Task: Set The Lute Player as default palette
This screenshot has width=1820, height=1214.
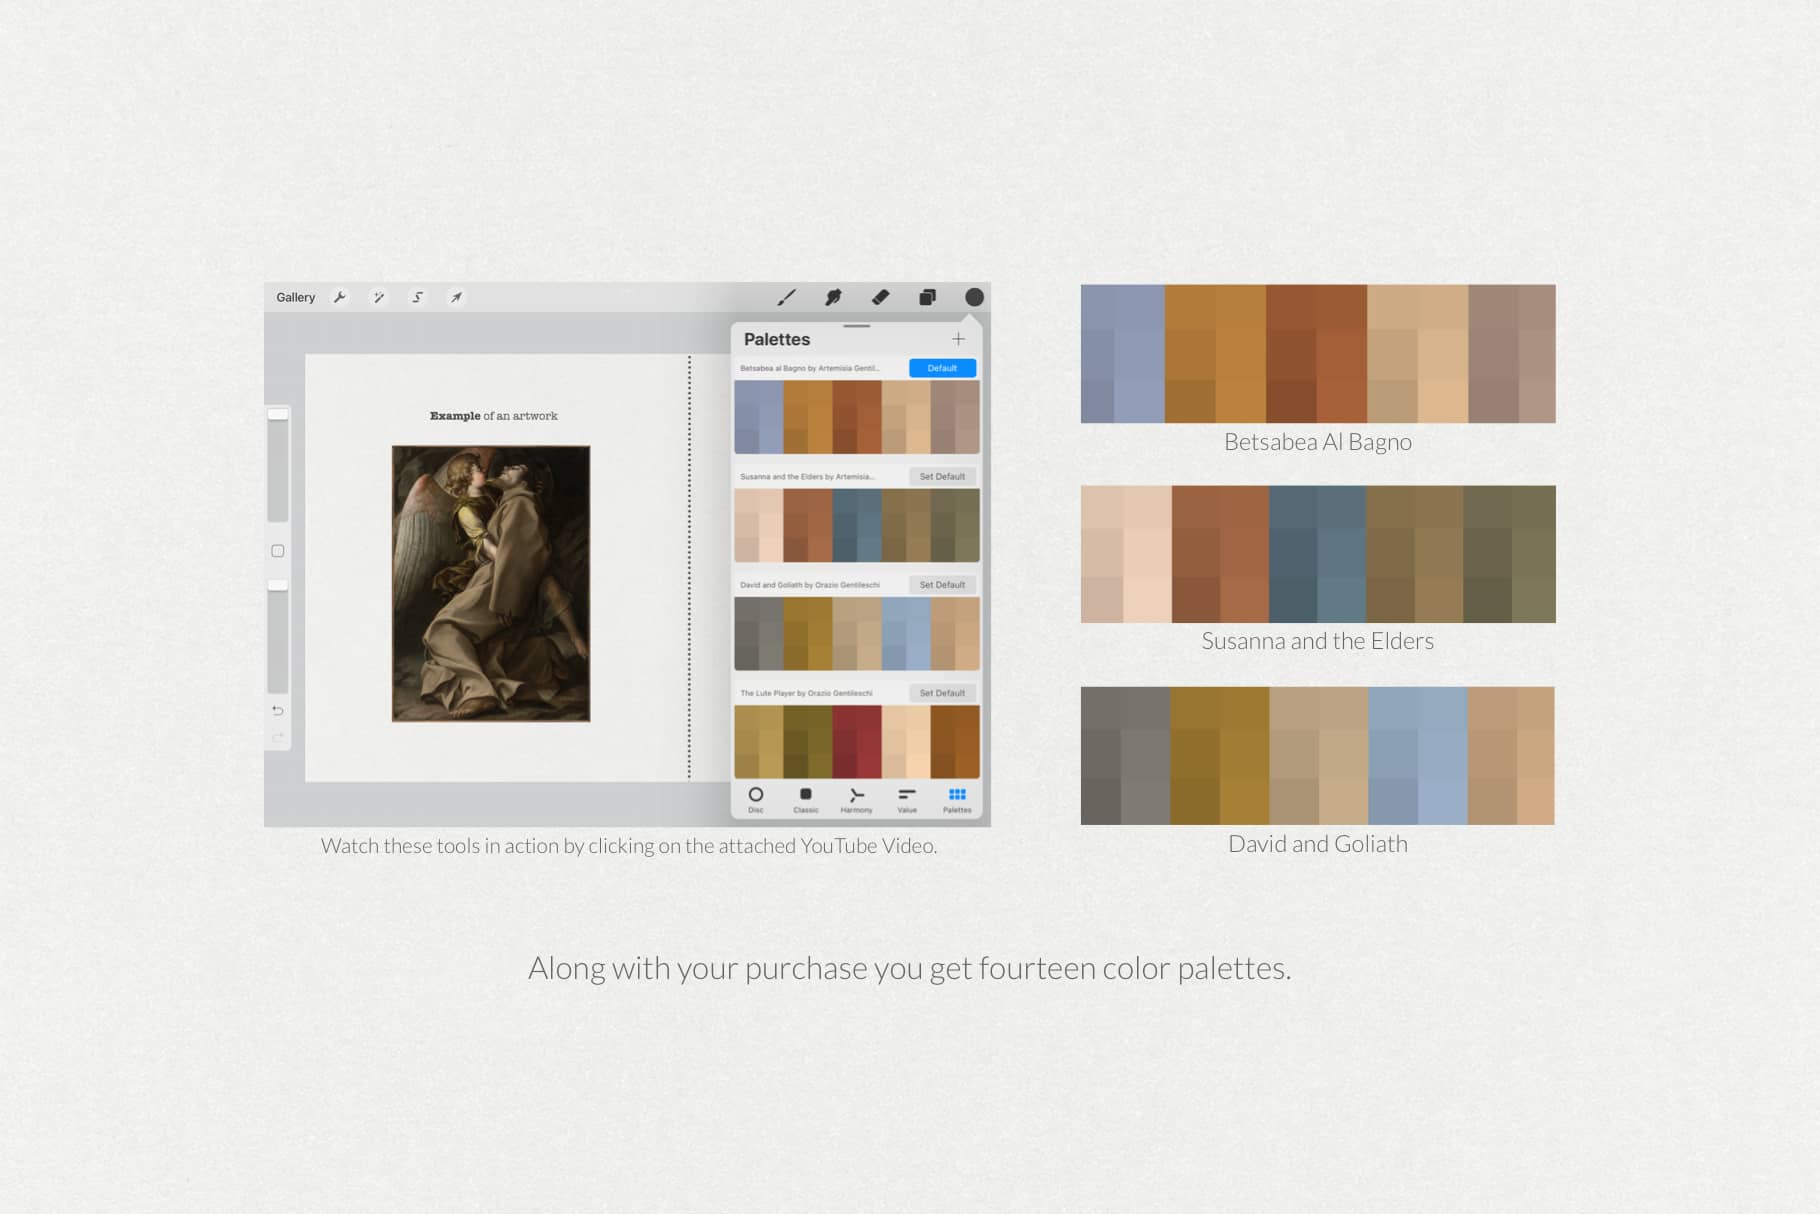Action: pyautogui.click(x=941, y=692)
